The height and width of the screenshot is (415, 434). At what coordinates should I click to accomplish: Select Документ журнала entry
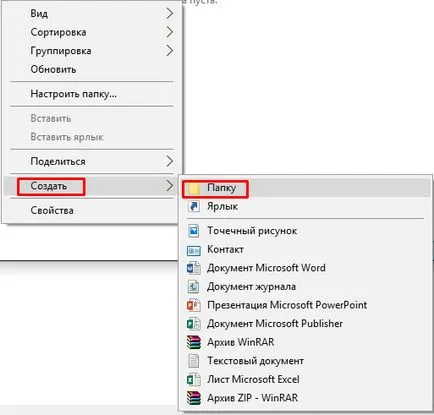[306, 287]
